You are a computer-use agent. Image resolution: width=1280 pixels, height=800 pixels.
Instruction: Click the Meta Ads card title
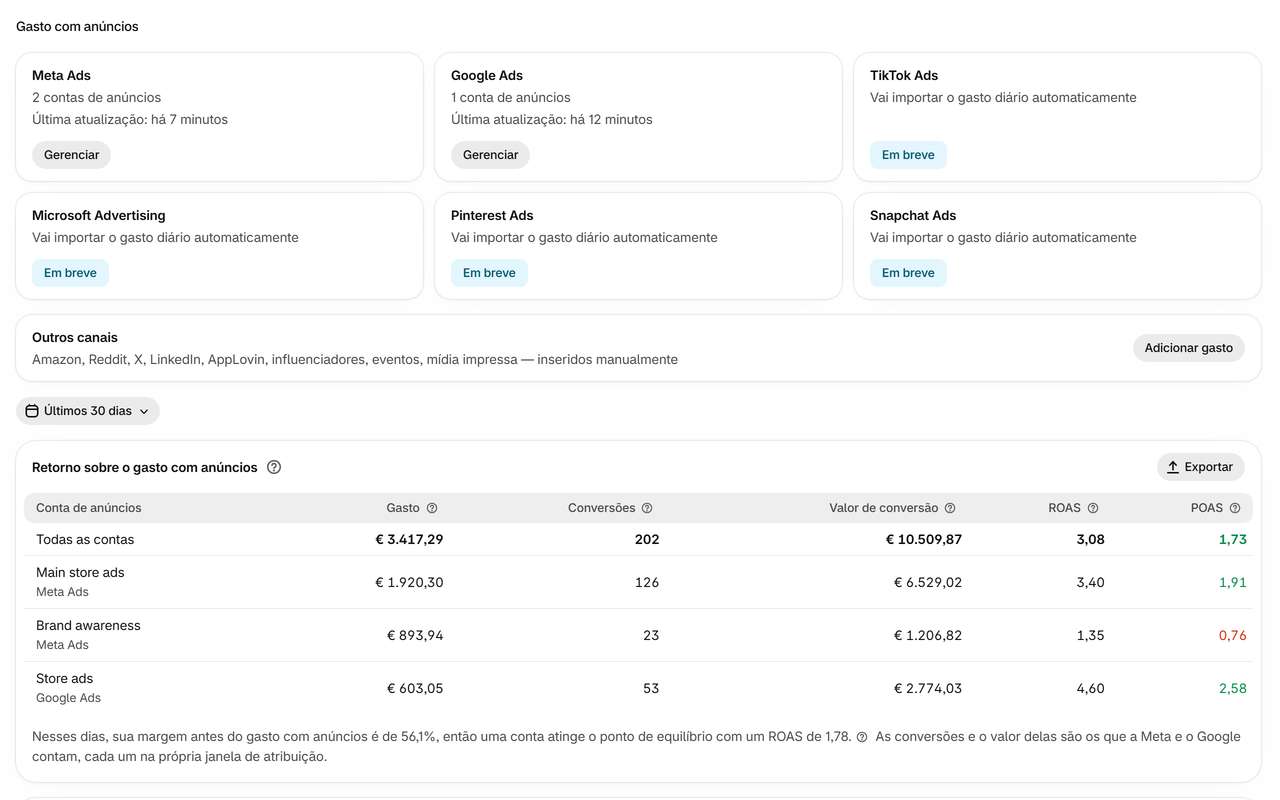[x=61, y=75]
